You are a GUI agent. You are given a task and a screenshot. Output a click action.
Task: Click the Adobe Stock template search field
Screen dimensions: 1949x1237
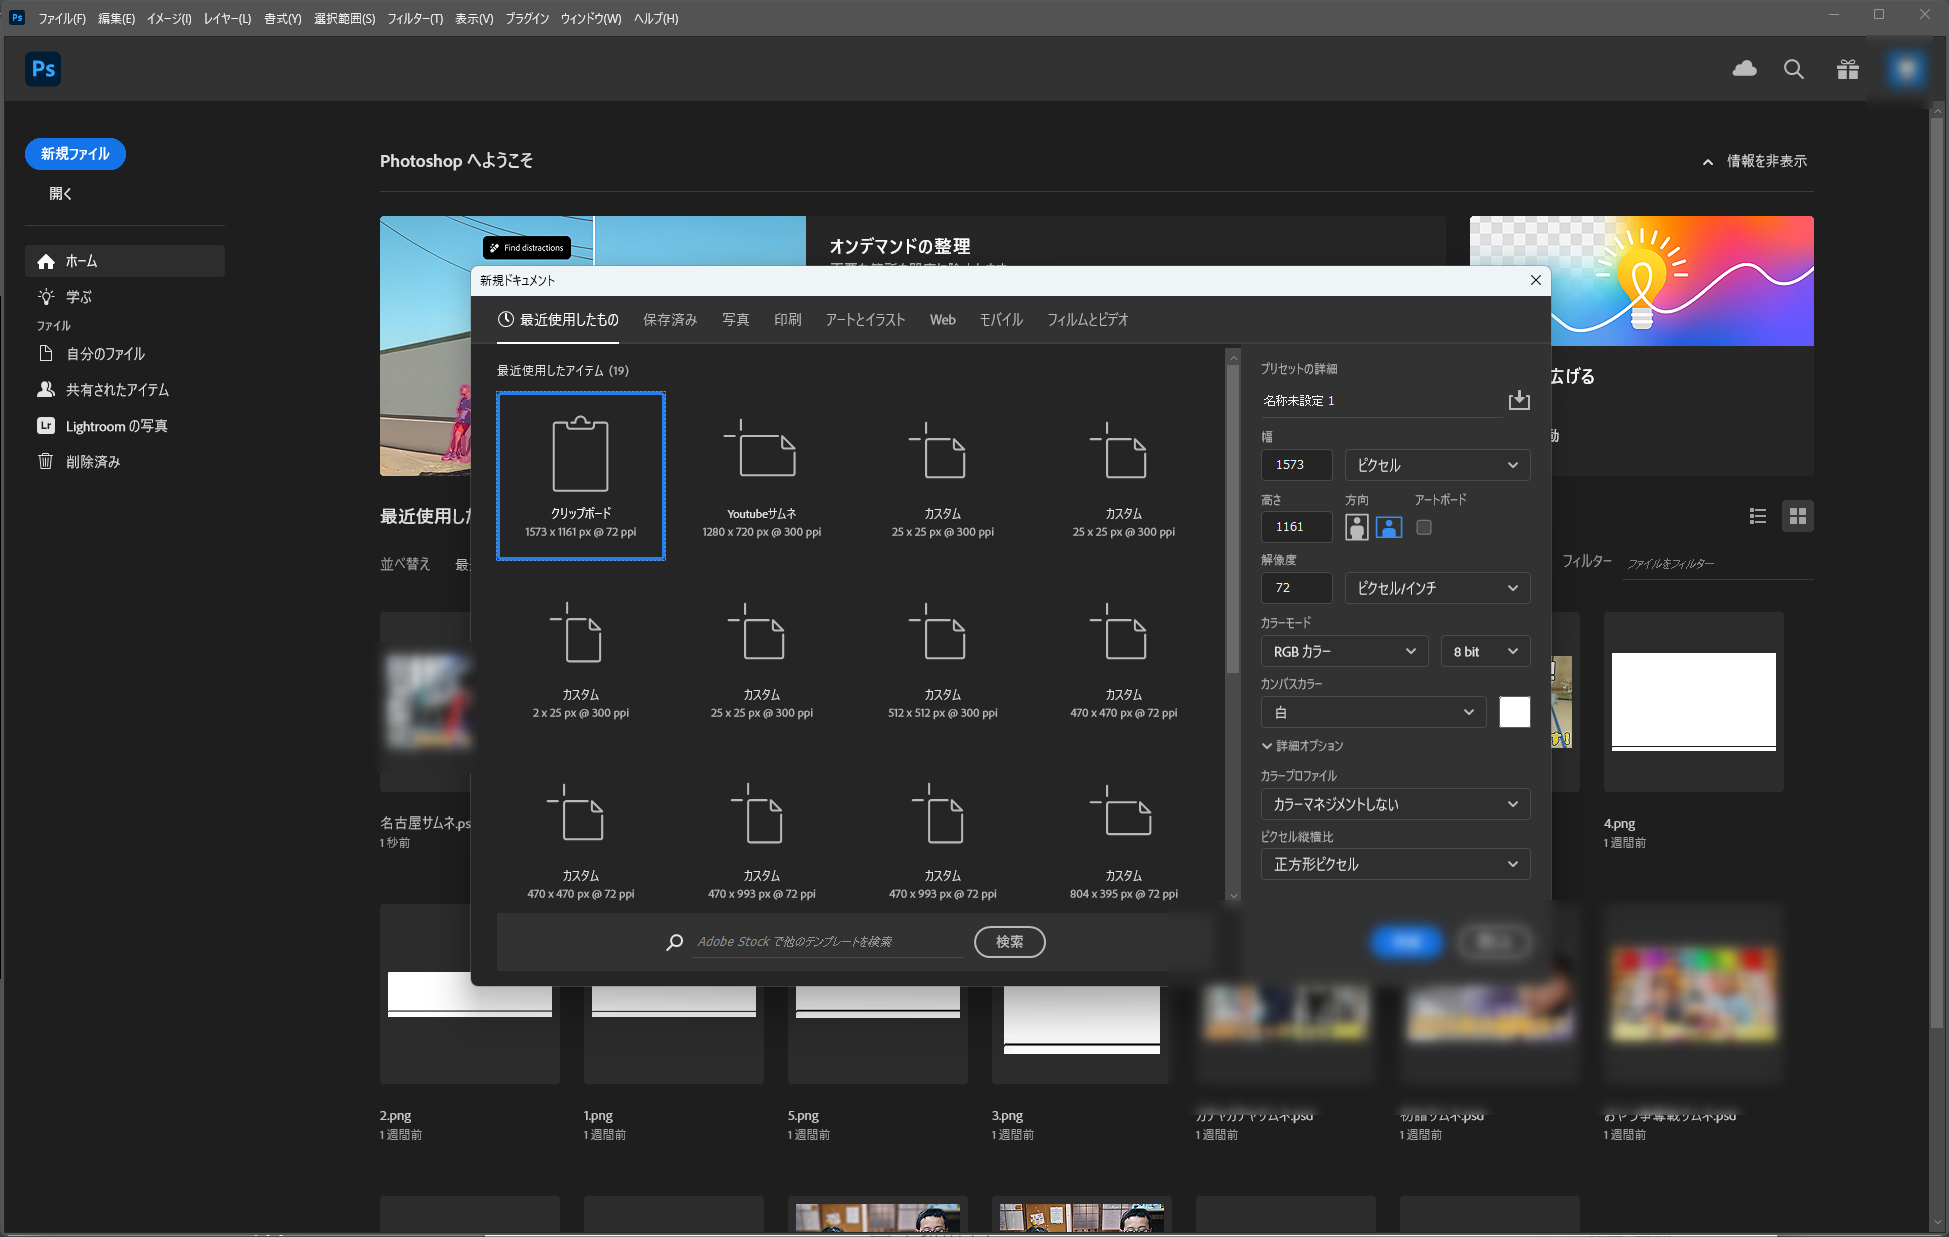[x=828, y=942]
